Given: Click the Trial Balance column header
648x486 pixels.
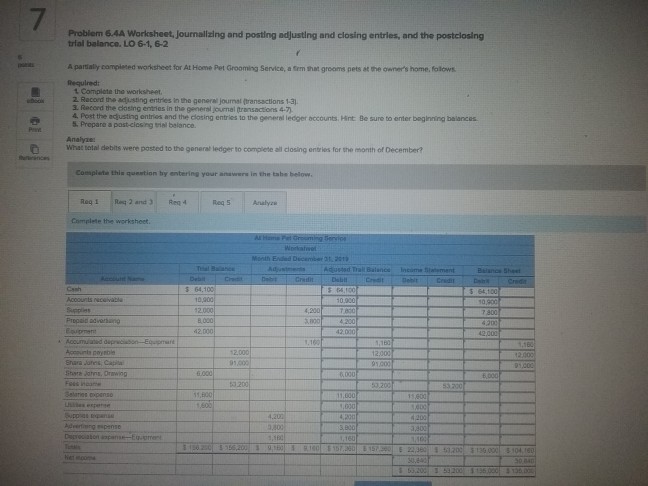Looking at the screenshot, I should pyautogui.click(x=215, y=269).
